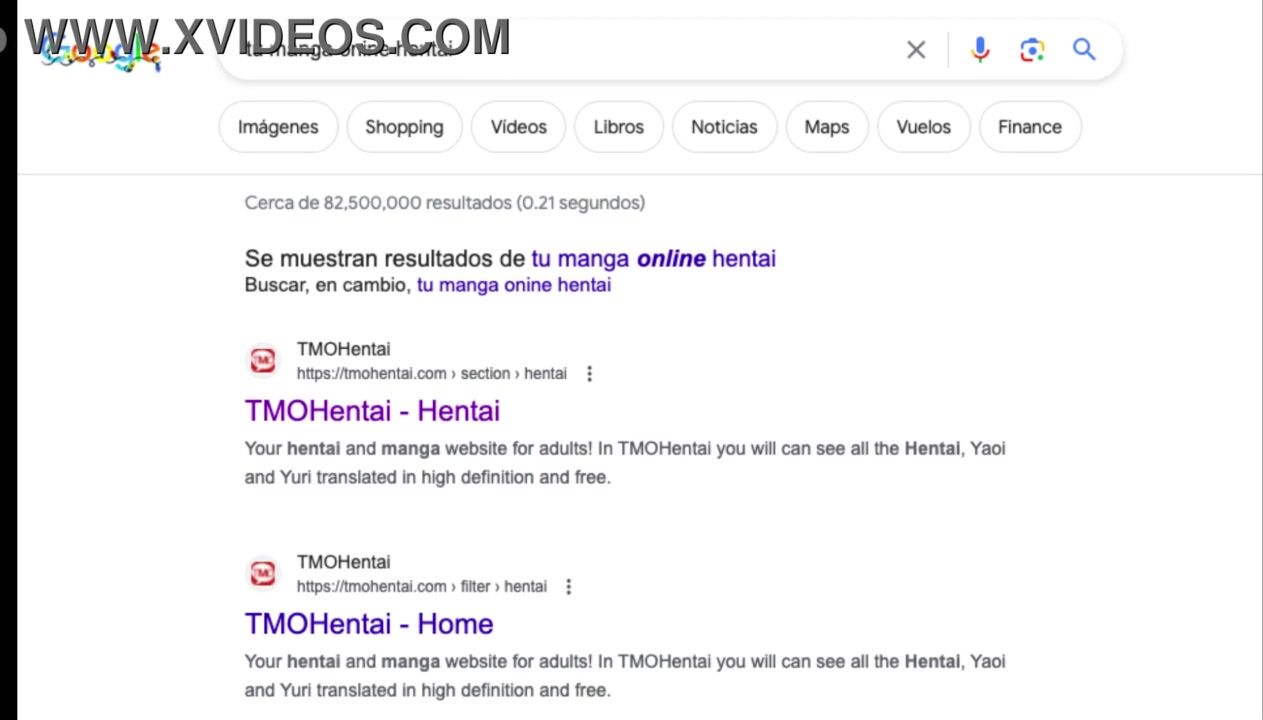Select the Noticias filter chip
The height and width of the screenshot is (720, 1263).
(724, 127)
